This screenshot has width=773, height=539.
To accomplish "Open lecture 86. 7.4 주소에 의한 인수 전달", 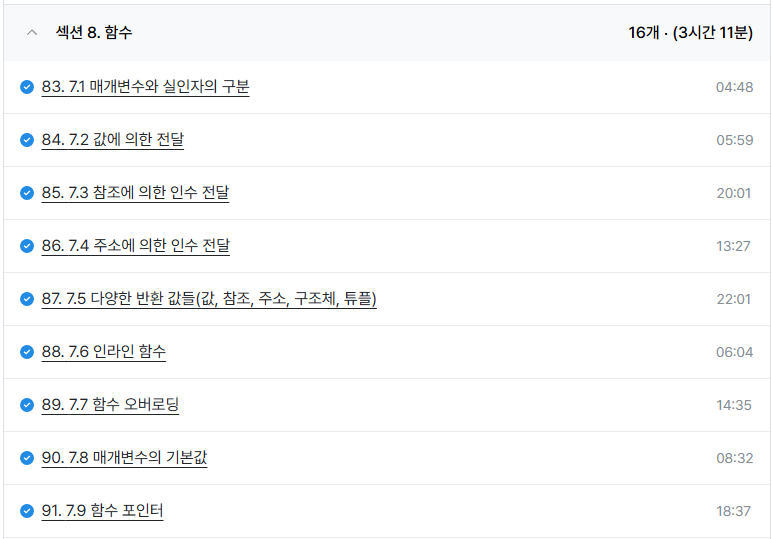I will point(136,246).
